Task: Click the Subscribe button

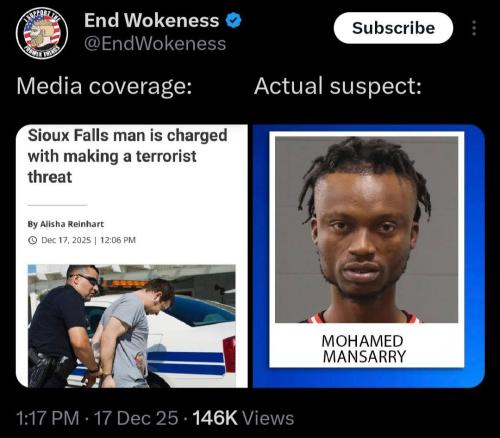Action: pyautogui.click(x=393, y=28)
